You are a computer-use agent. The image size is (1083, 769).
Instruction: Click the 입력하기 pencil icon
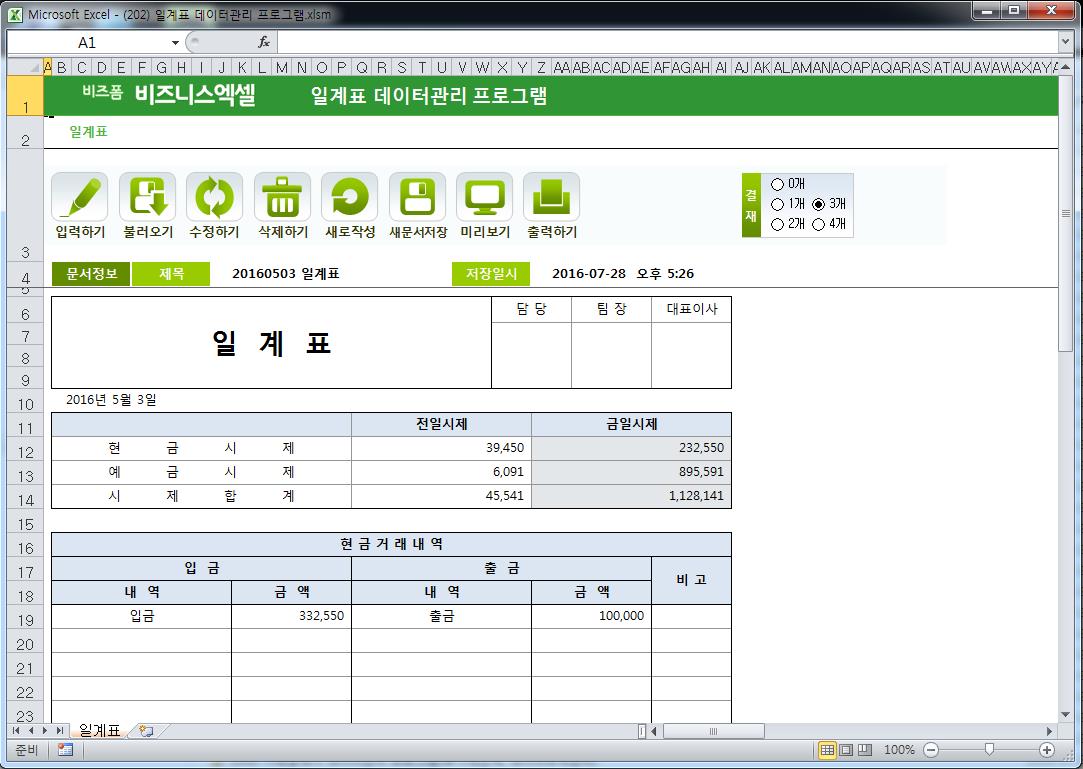pyautogui.click(x=79, y=198)
